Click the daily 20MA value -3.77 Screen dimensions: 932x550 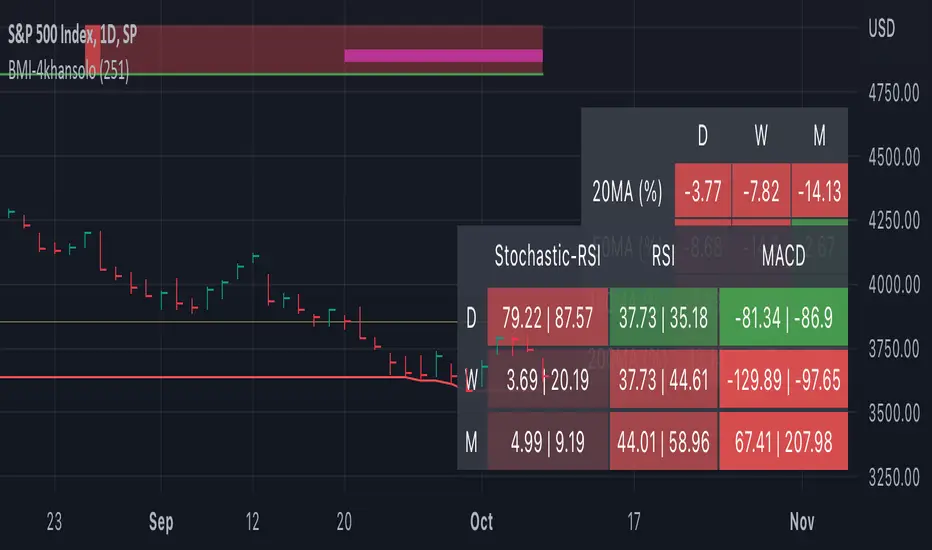pyautogui.click(x=703, y=192)
